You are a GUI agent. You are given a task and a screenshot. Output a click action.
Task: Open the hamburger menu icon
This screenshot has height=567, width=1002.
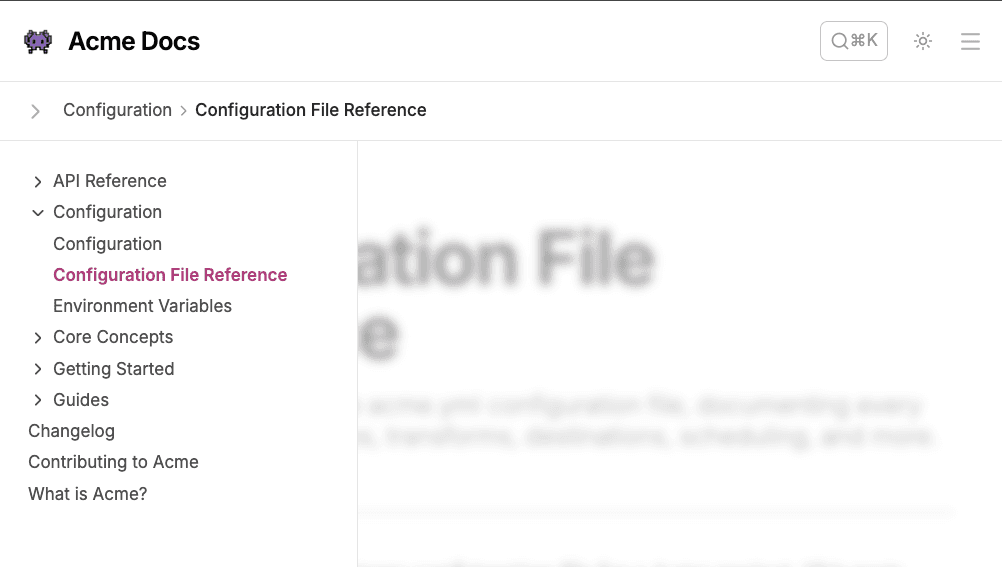tap(970, 41)
